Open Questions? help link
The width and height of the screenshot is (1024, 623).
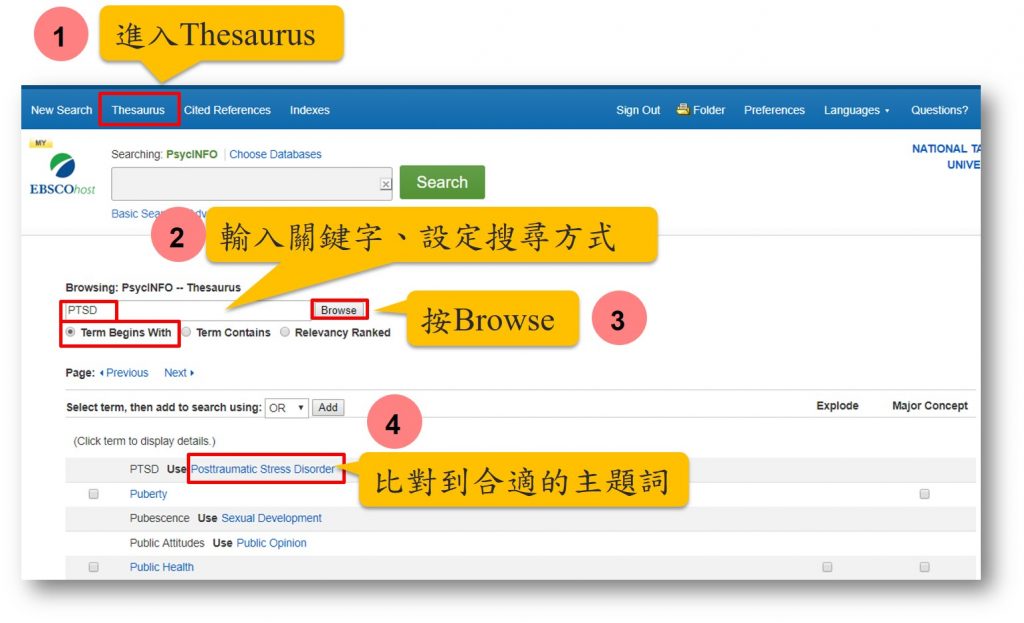tap(939, 110)
